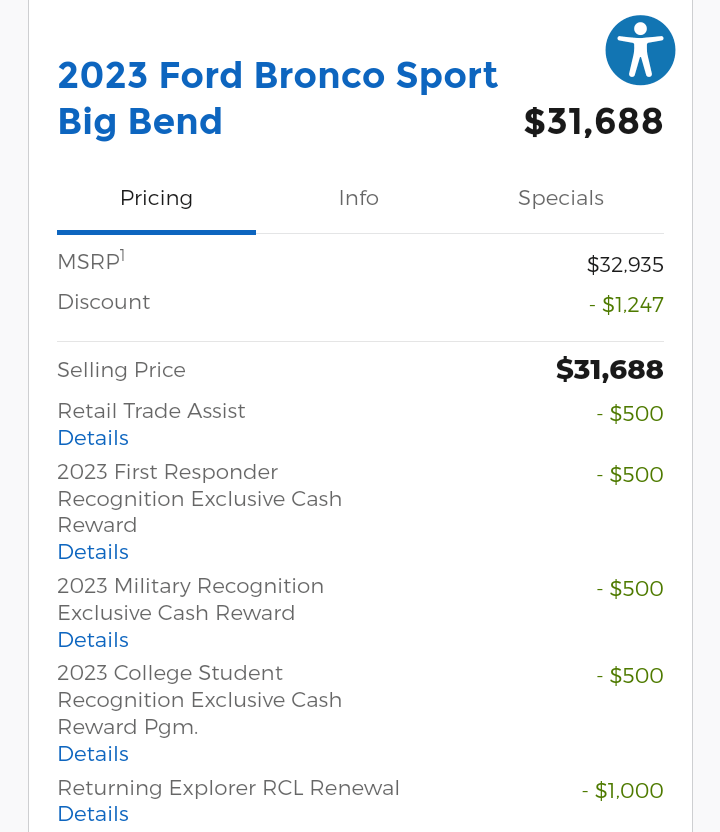This screenshot has height=832, width=720.
Task: Click the 2023 Ford Bronco Sport title
Action: coord(277,98)
